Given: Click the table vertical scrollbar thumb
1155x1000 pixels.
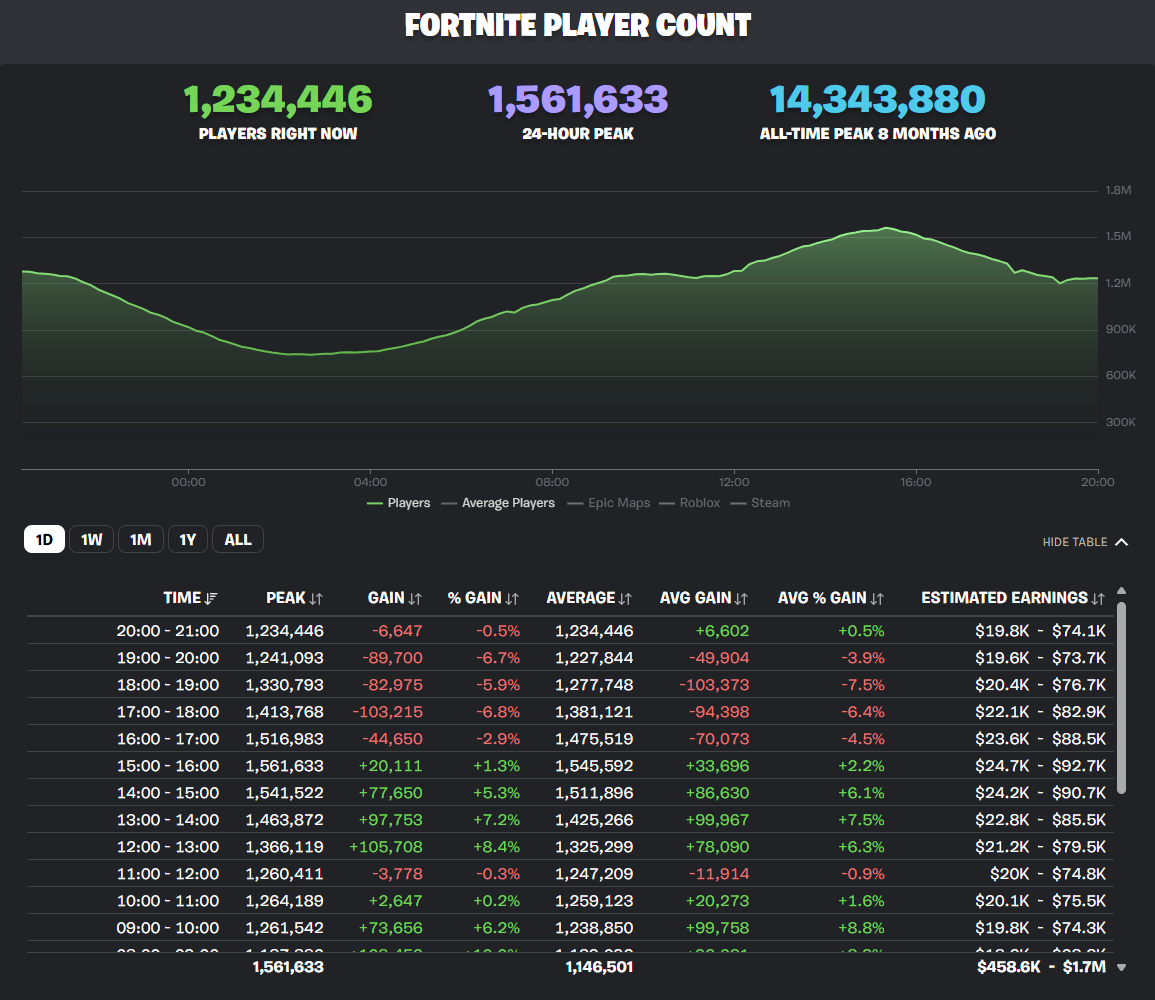Looking at the screenshot, I should [x=1121, y=698].
